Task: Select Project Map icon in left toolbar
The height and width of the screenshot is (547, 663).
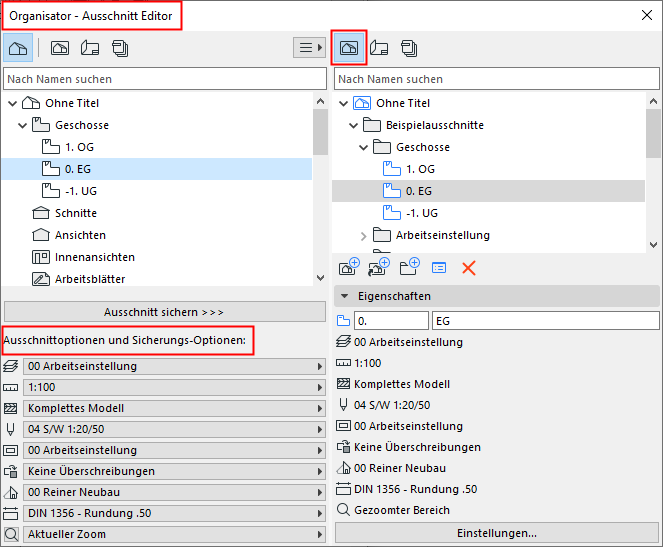Action: coord(18,48)
